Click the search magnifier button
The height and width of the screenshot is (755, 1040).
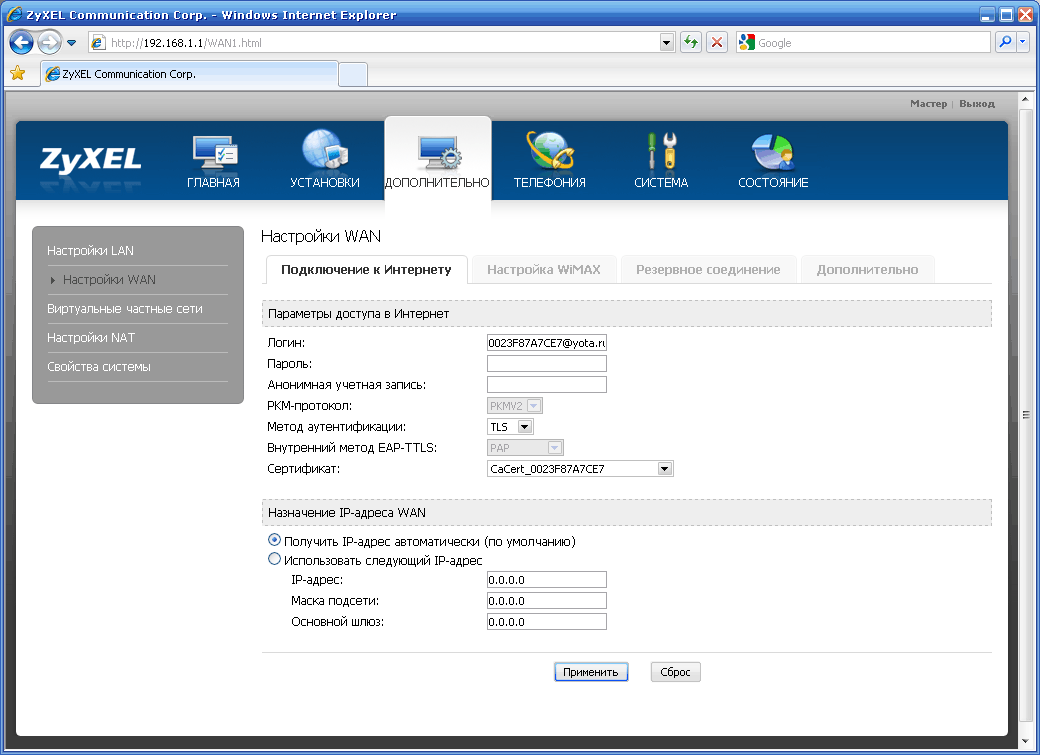[1006, 42]
